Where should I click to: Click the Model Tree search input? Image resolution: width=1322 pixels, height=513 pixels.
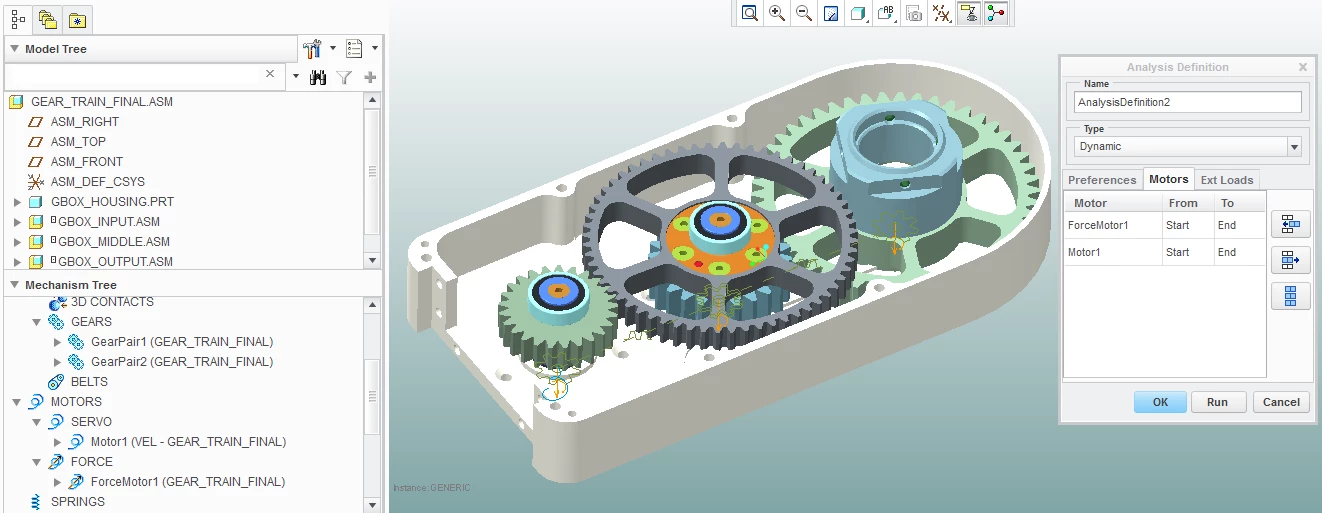click(145, 76)
